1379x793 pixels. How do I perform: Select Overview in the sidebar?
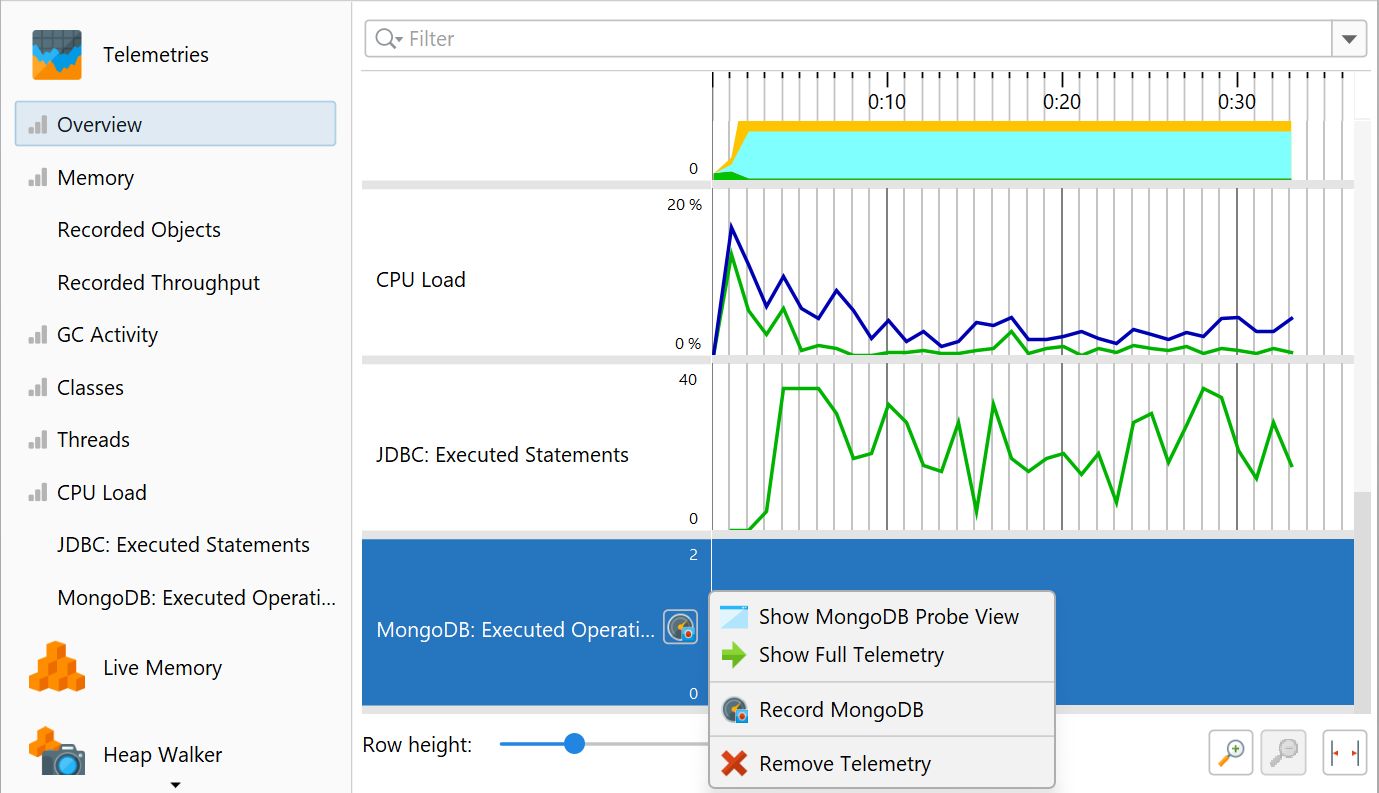(x=99, y=125)
